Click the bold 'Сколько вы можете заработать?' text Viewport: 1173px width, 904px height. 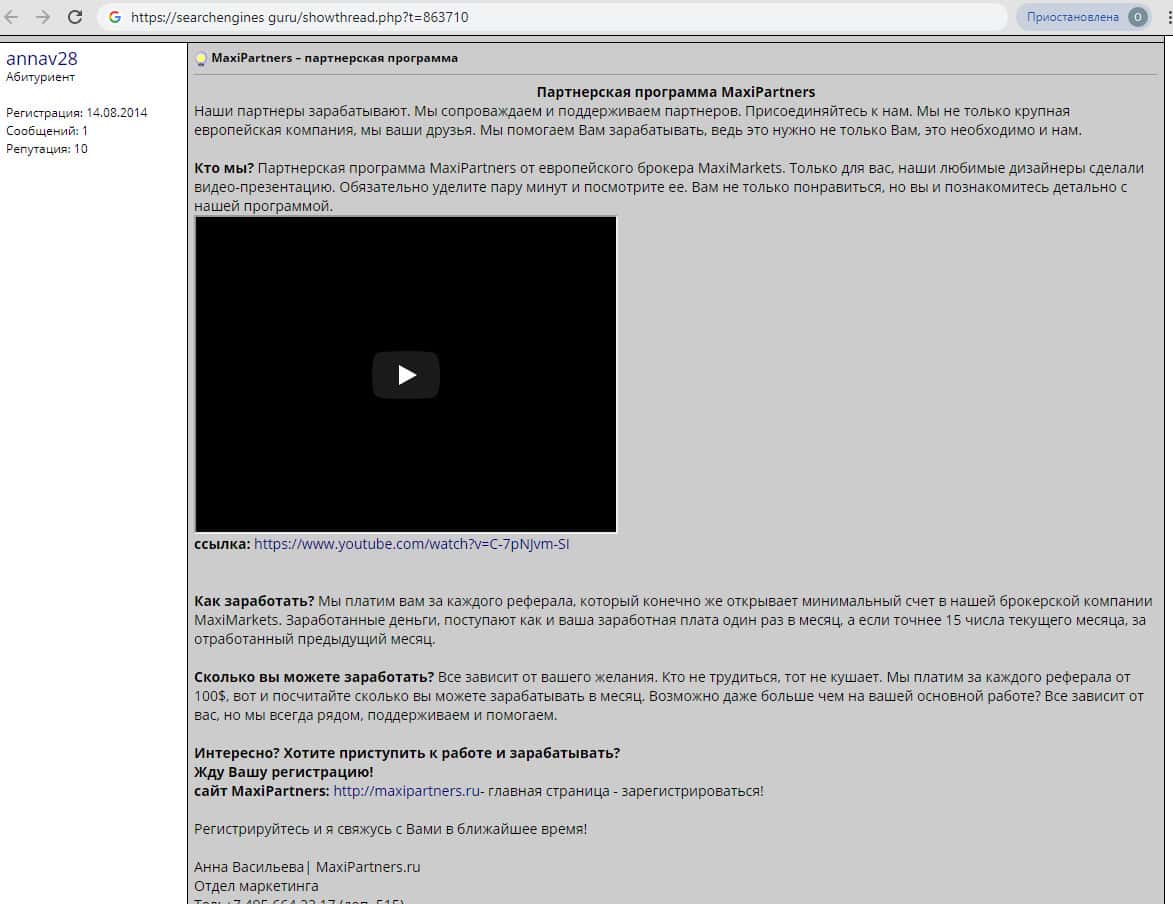pos(314,677)
